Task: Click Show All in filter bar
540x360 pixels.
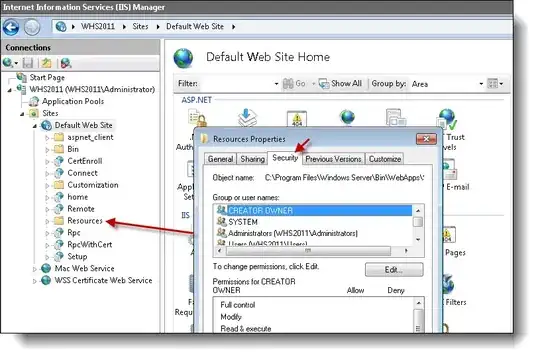Action: tap(346, 84)
